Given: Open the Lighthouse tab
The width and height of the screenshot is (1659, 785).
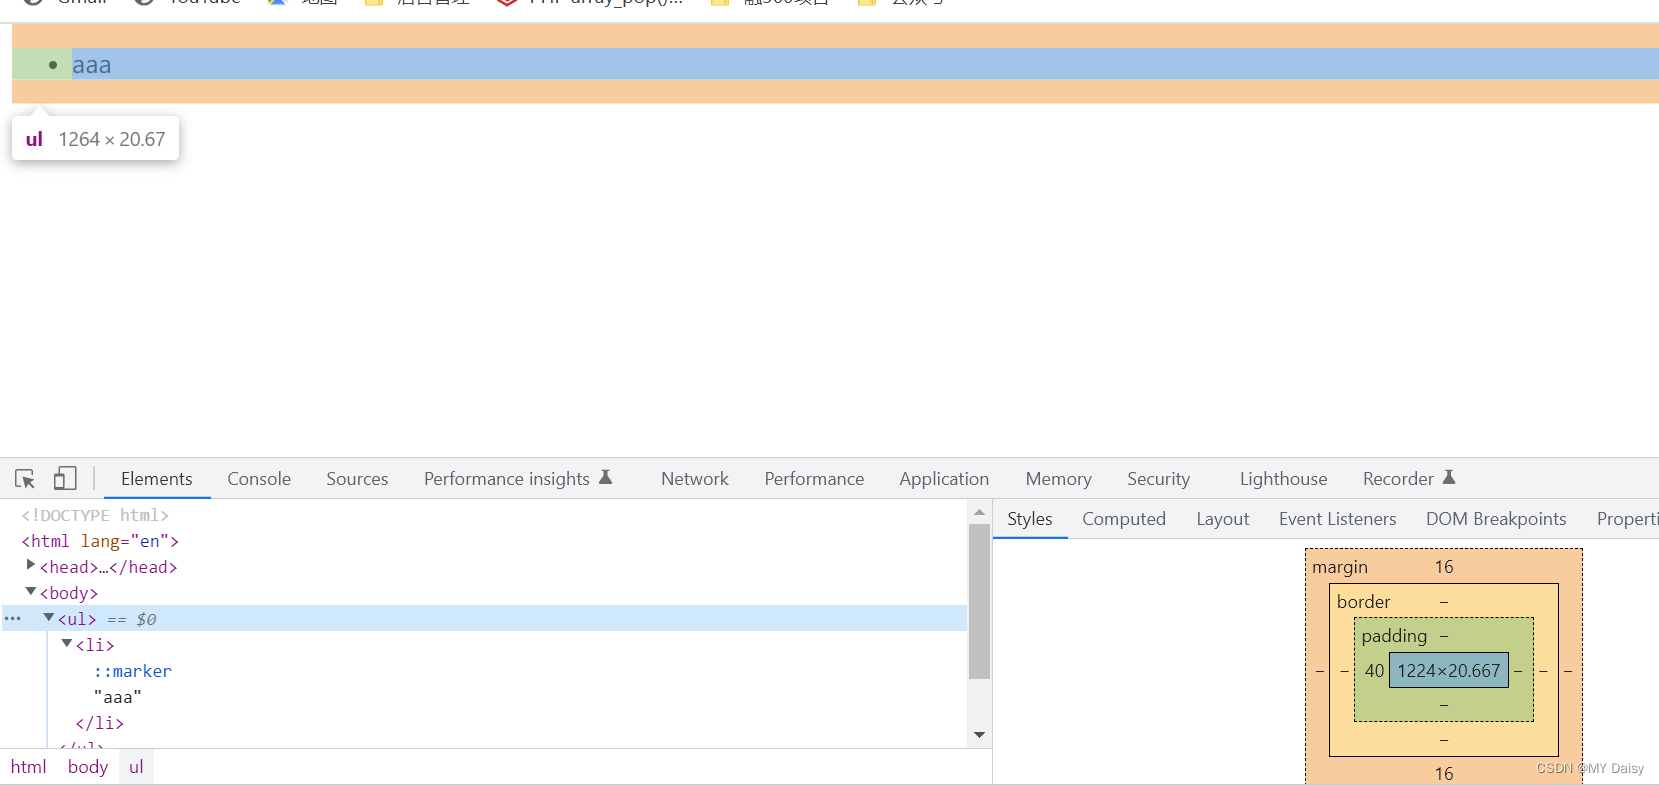Looking at the screenshot, I should (1283, 479).
